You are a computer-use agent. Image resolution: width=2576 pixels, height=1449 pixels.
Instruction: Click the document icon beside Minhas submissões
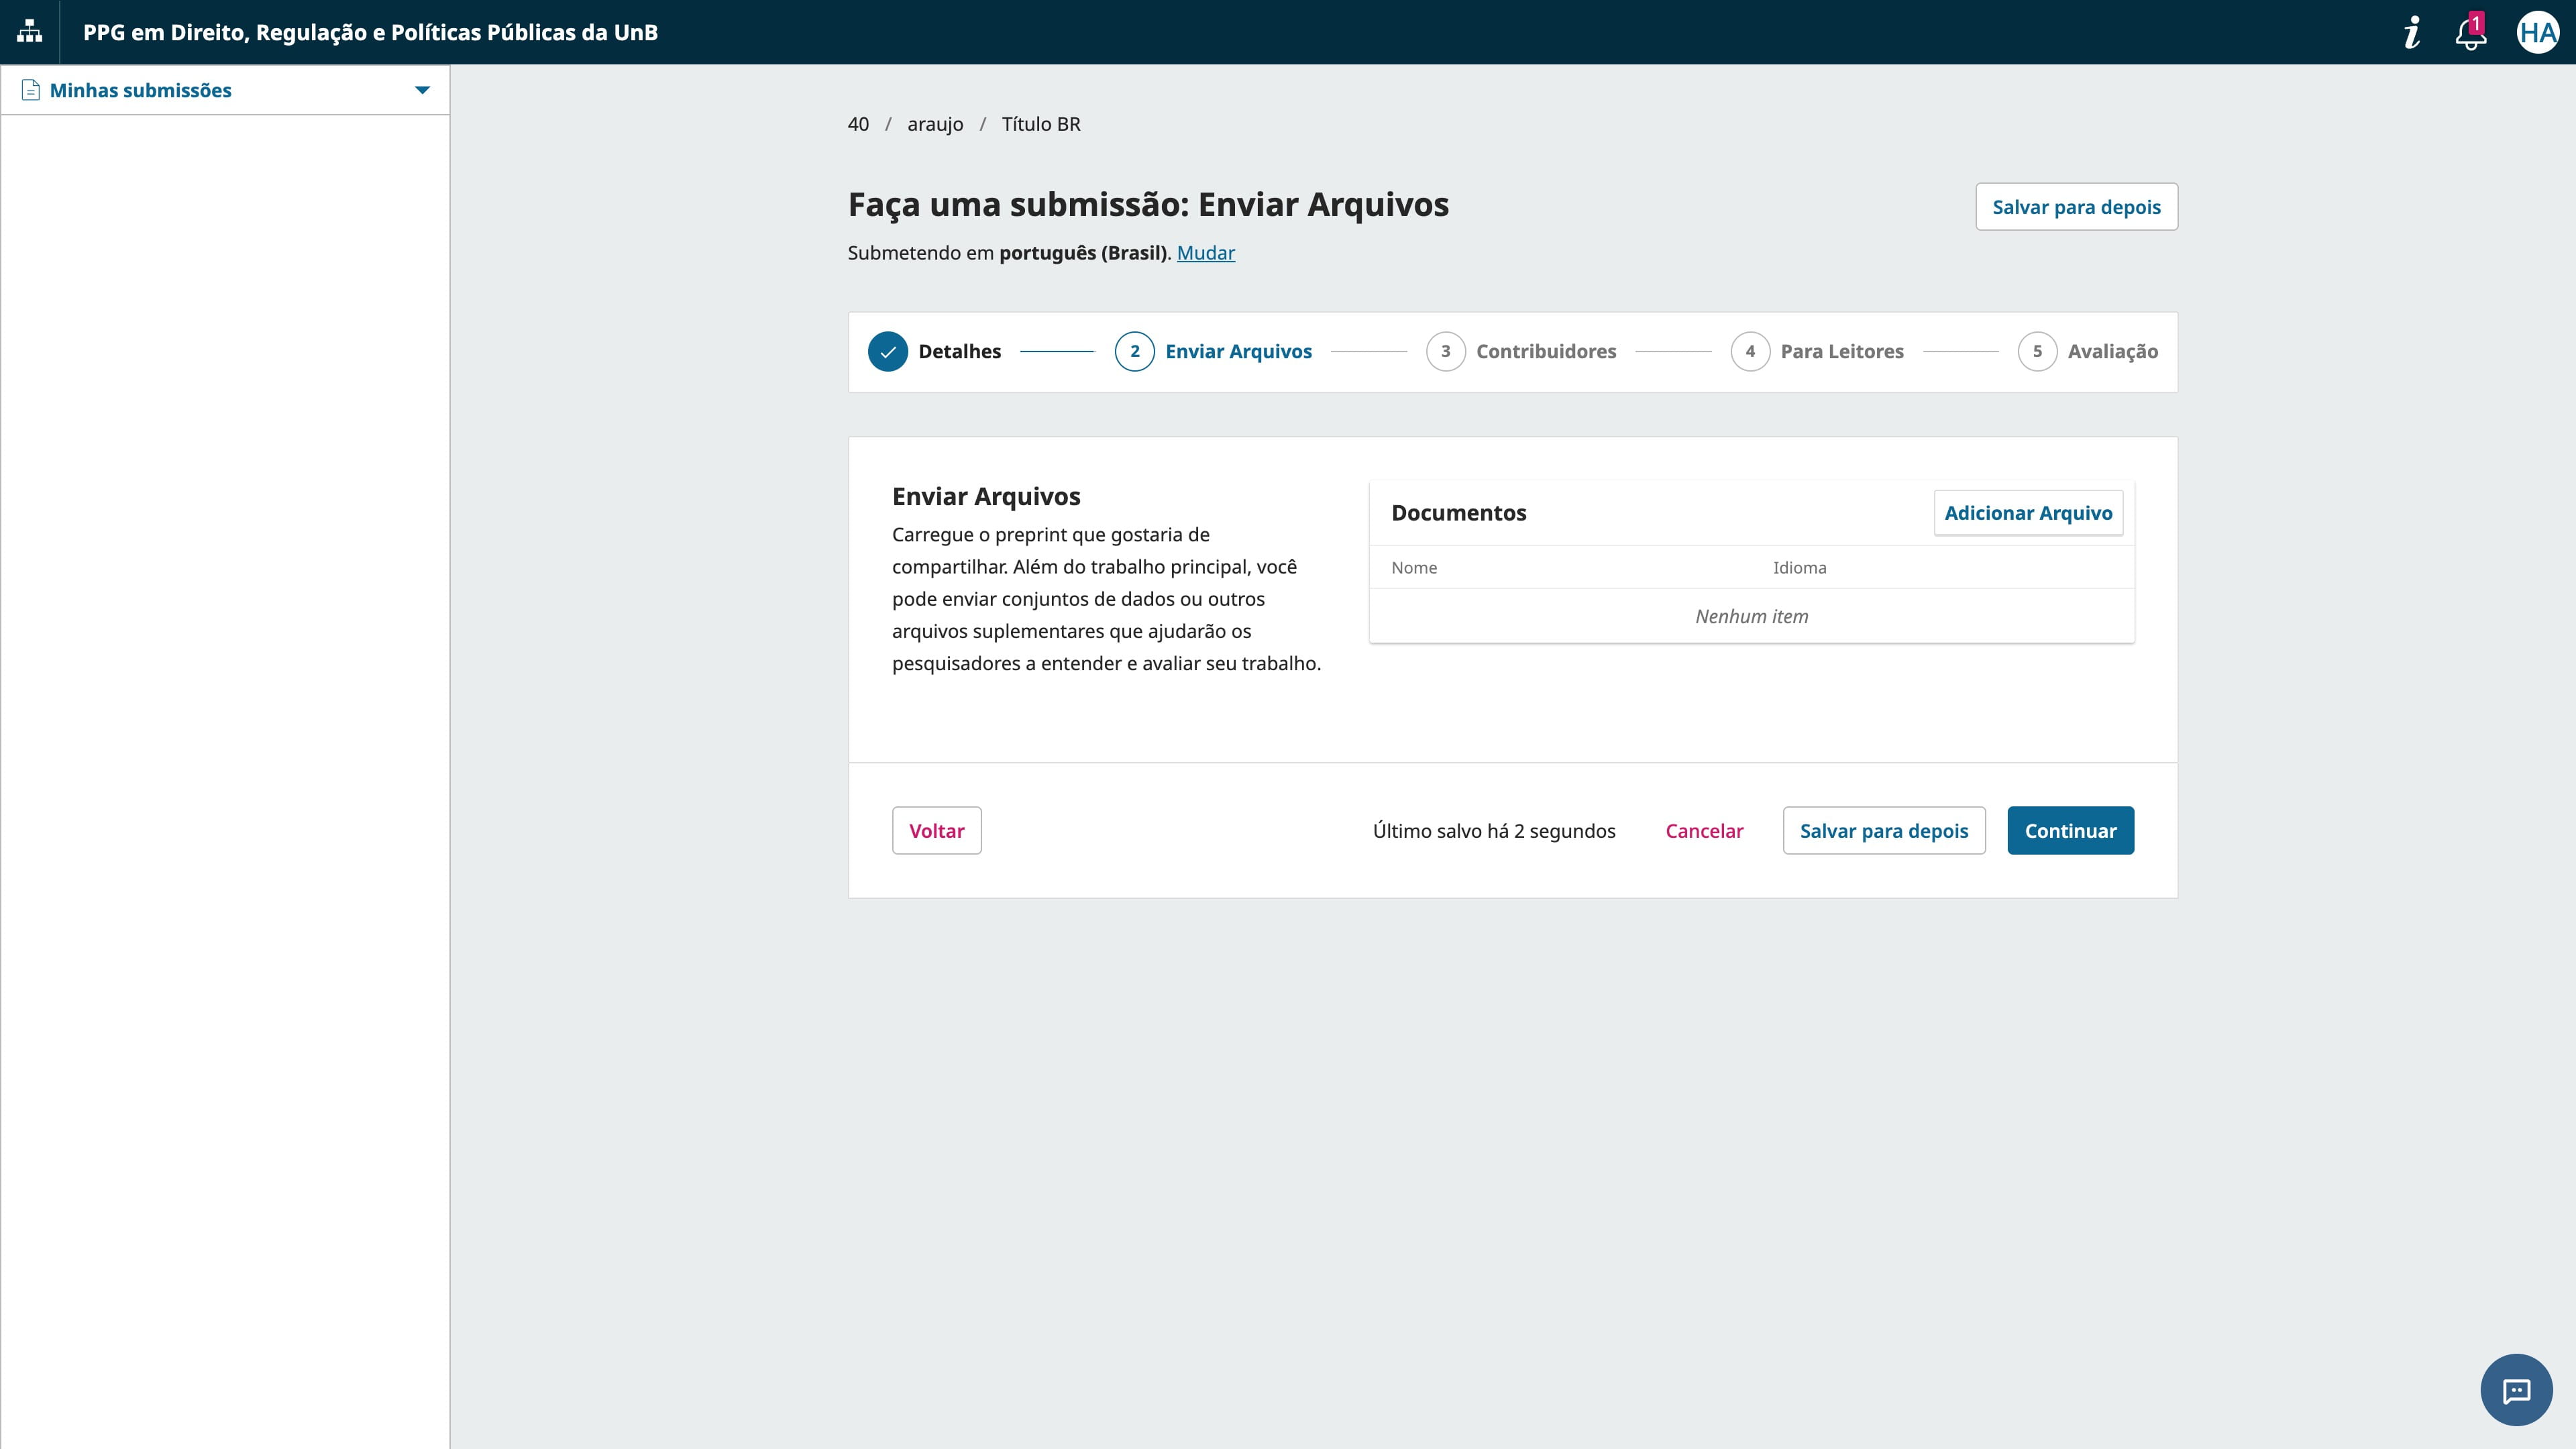pyautogui.click(x=30, y=89)
